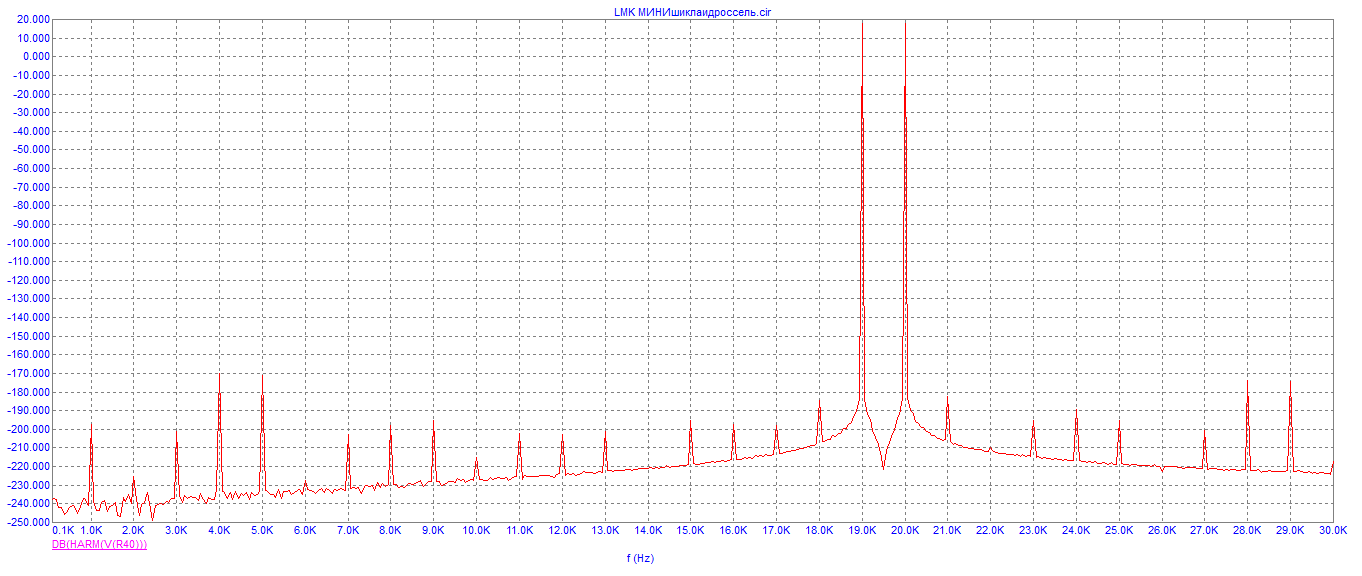Screen dimensions: 1362x576
Task: Select the -240.000 dB axis value
Action: 29,504
